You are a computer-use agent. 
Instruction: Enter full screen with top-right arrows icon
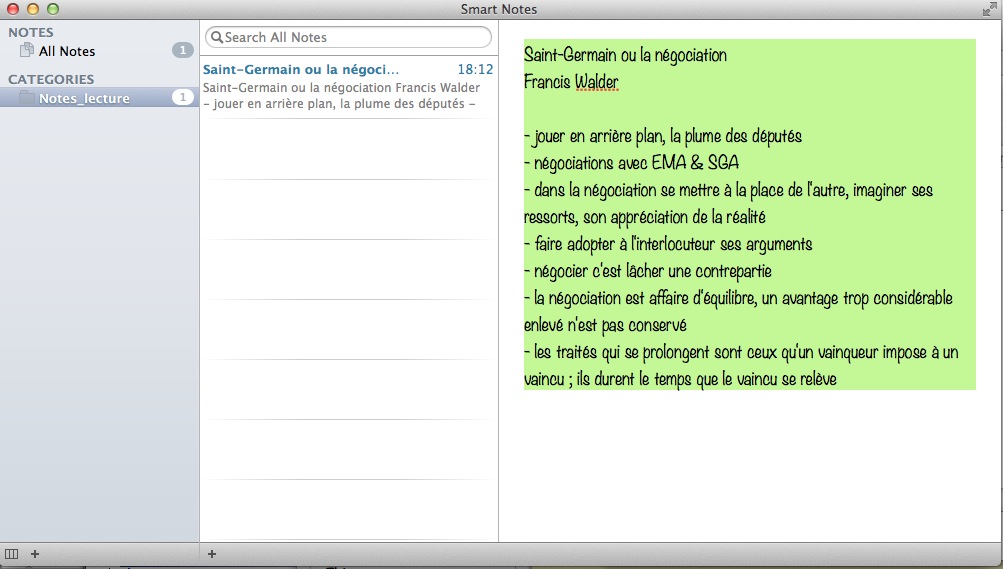click(989, 9)
